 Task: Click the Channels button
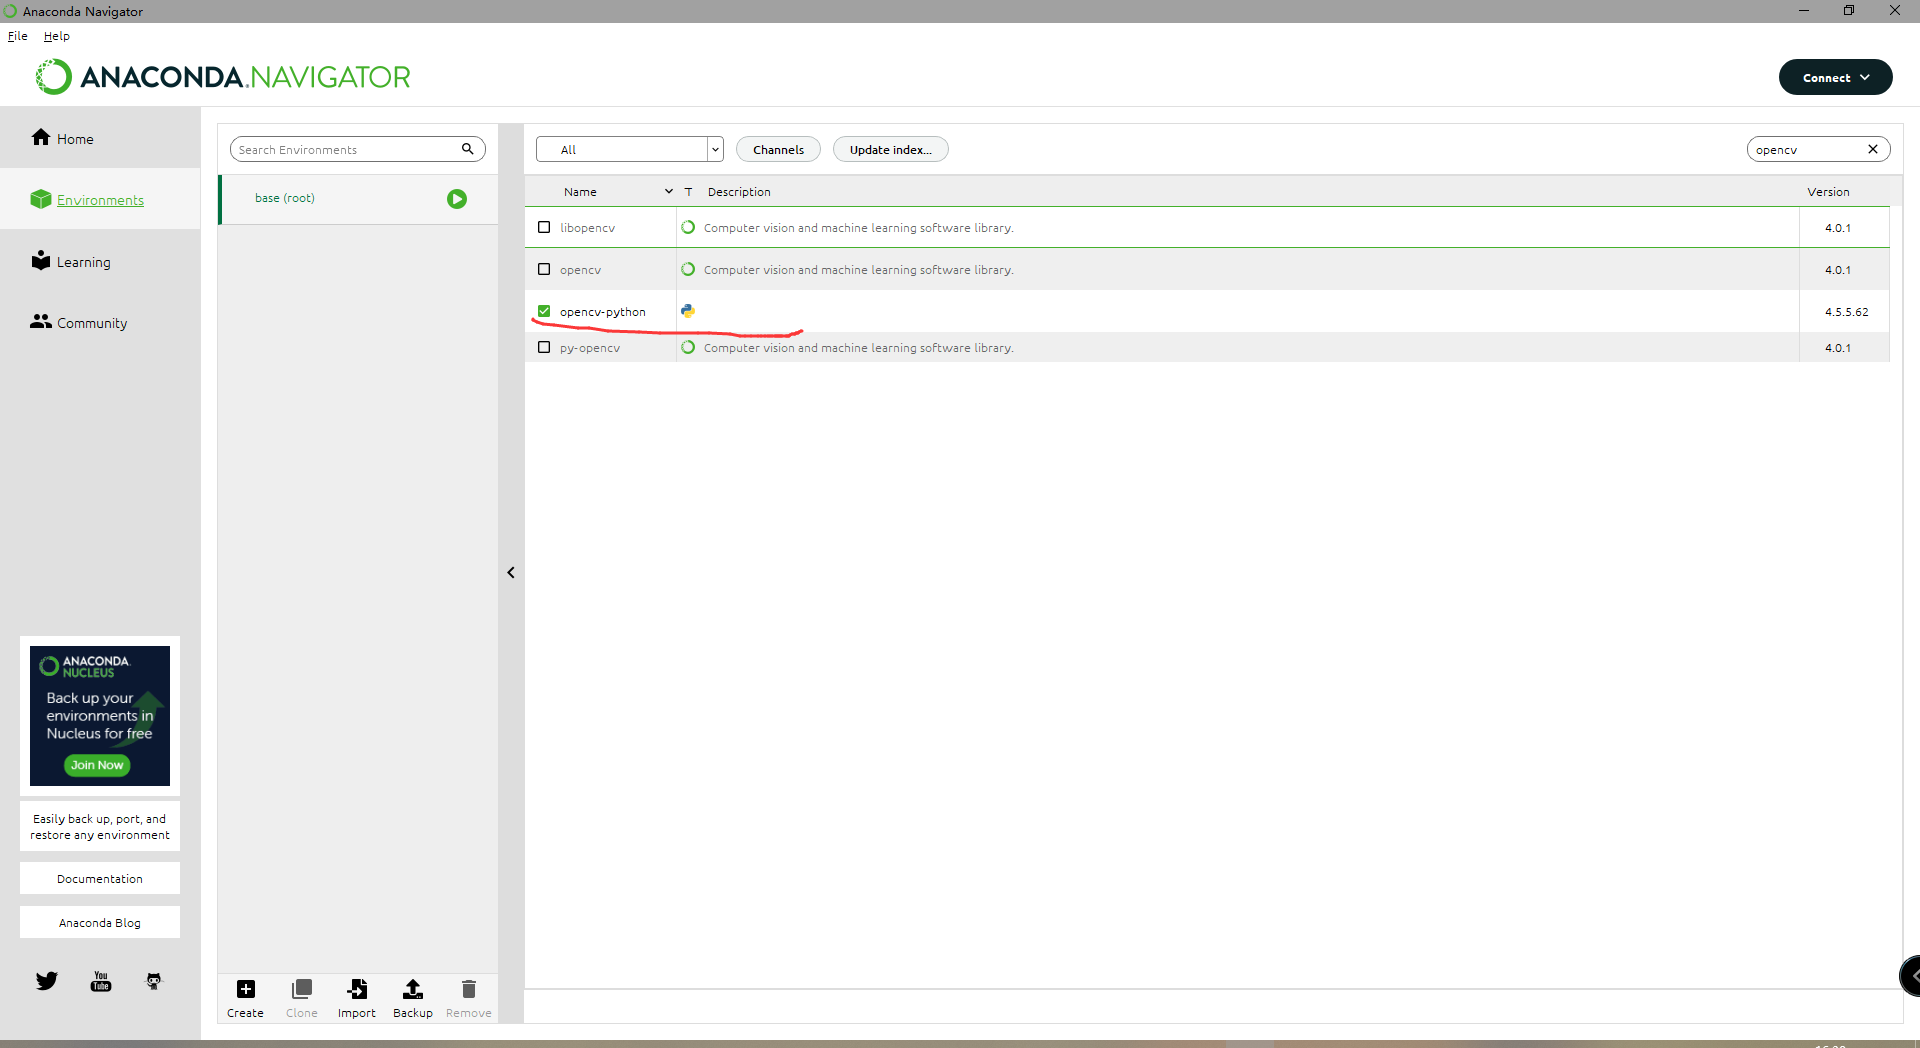pyautogui.click(x=778, y=149)
